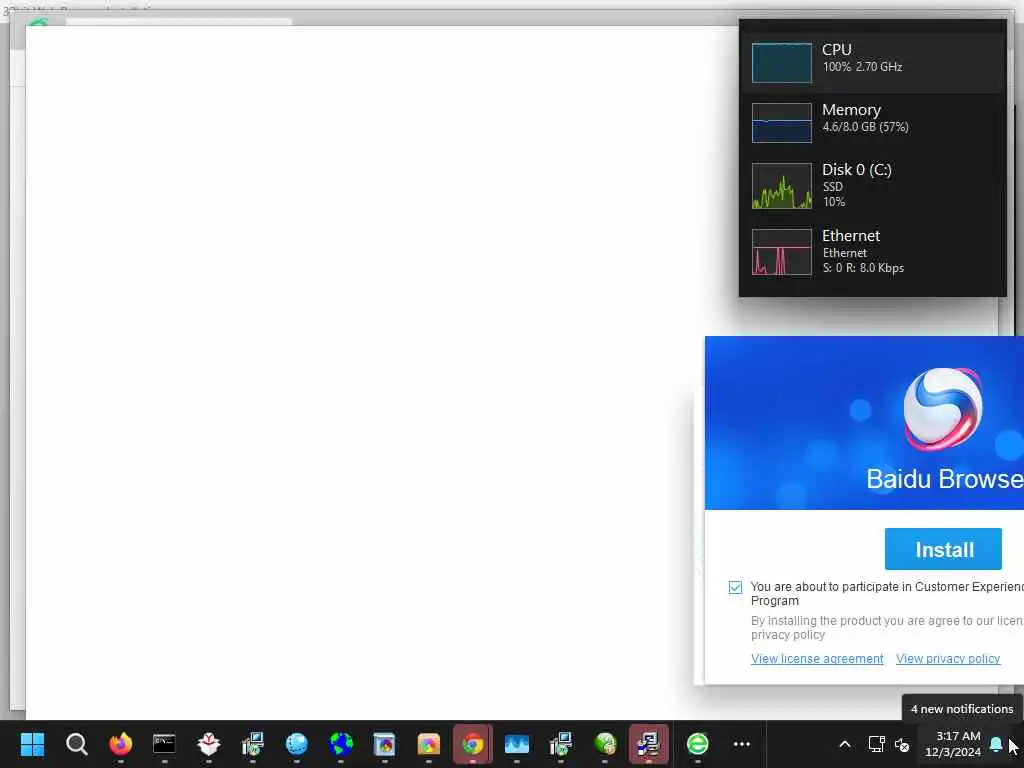Open the clock showing 3:17 AM
Viewport: 1024px width, 768px height.
coord(952,744)
